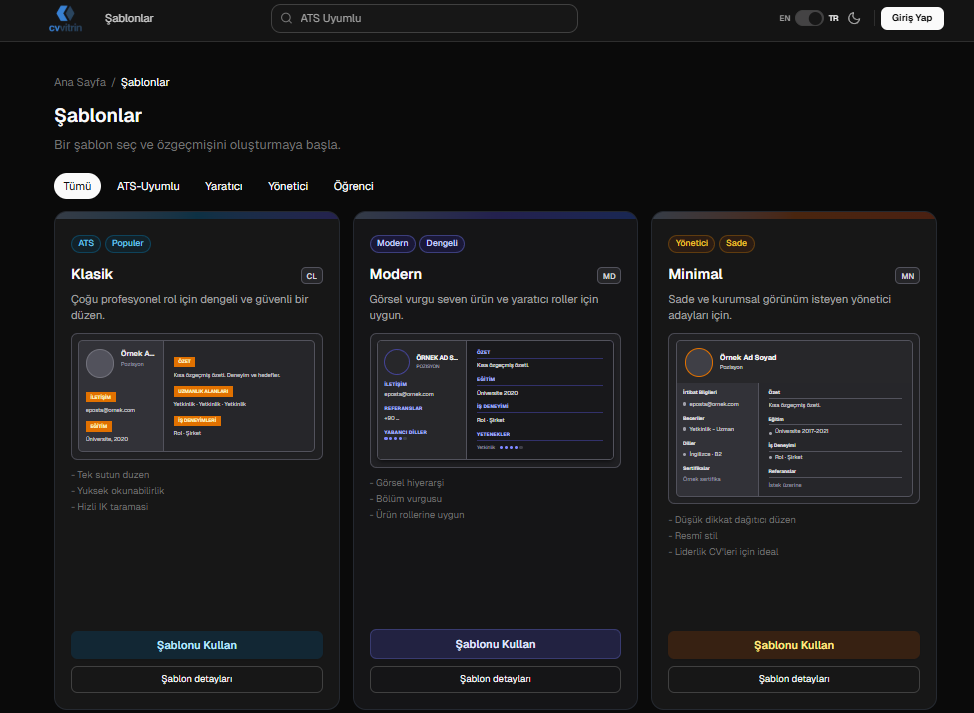The width and height of the screenshot is (974, 713).
Task: Click the Modern card title
Action: [396, 274]
